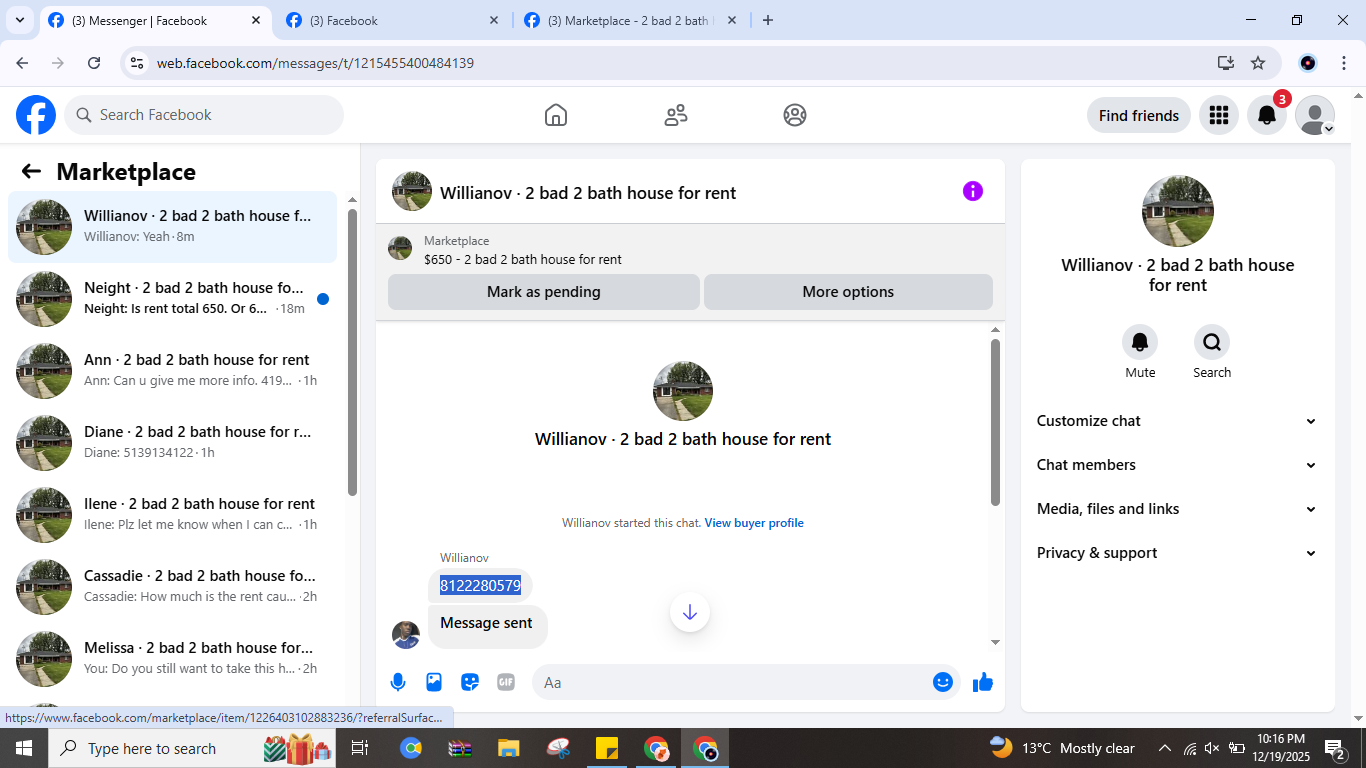
Task: Click the conversation list scrollbar
Action: click(352, 352)
